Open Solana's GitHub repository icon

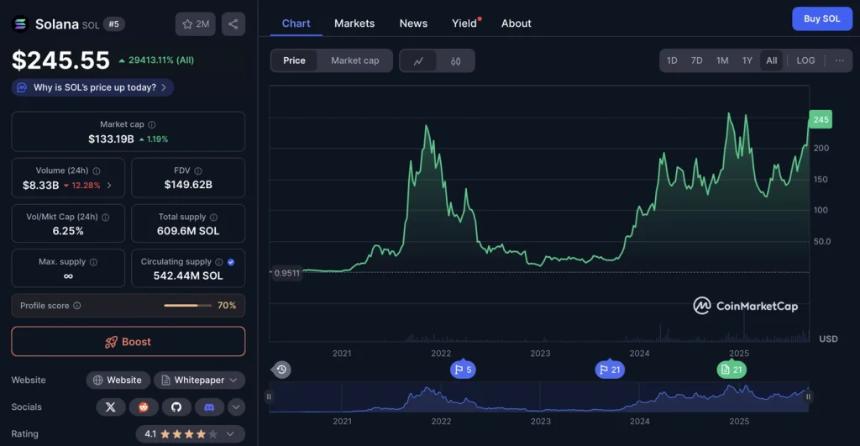(x=176, y=407)
